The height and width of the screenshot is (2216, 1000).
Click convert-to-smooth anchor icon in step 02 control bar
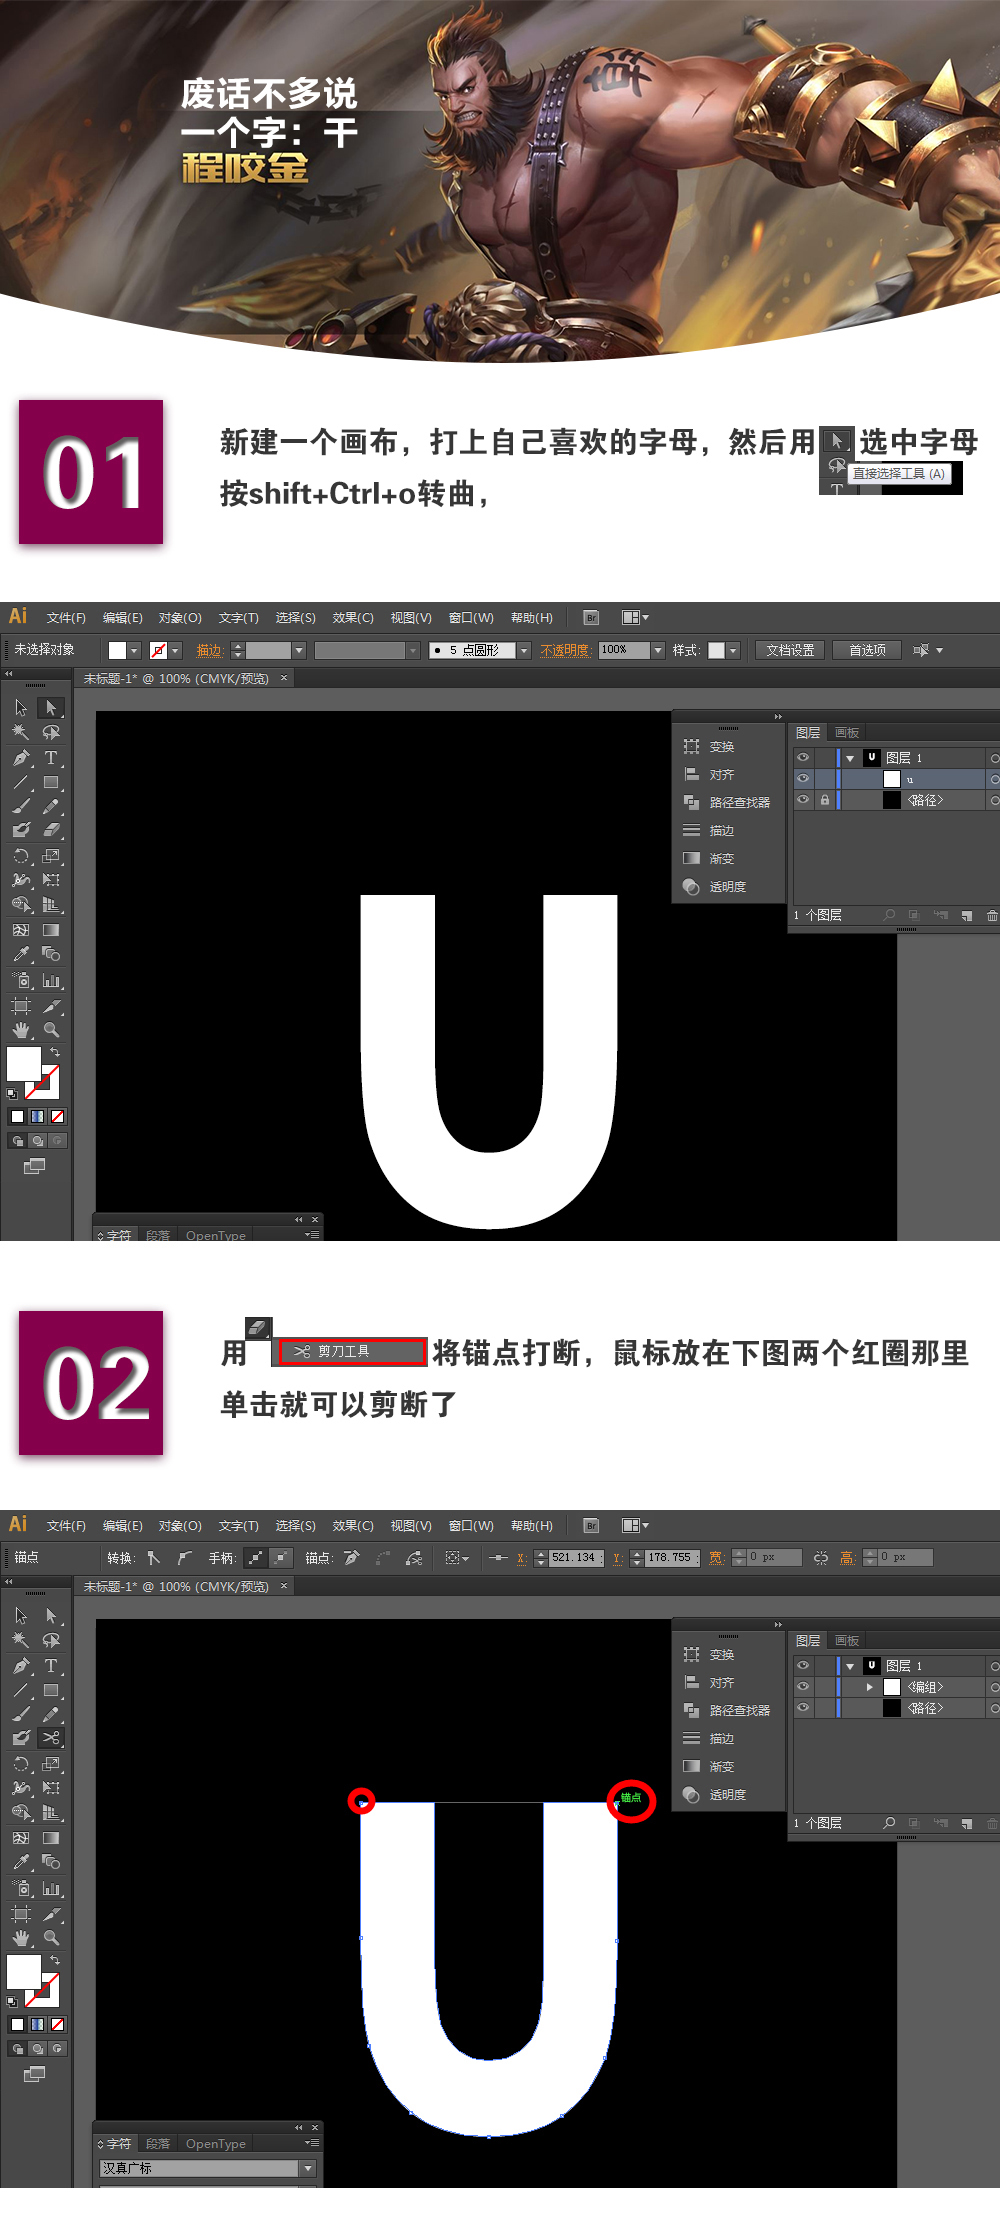(184, 1557)
